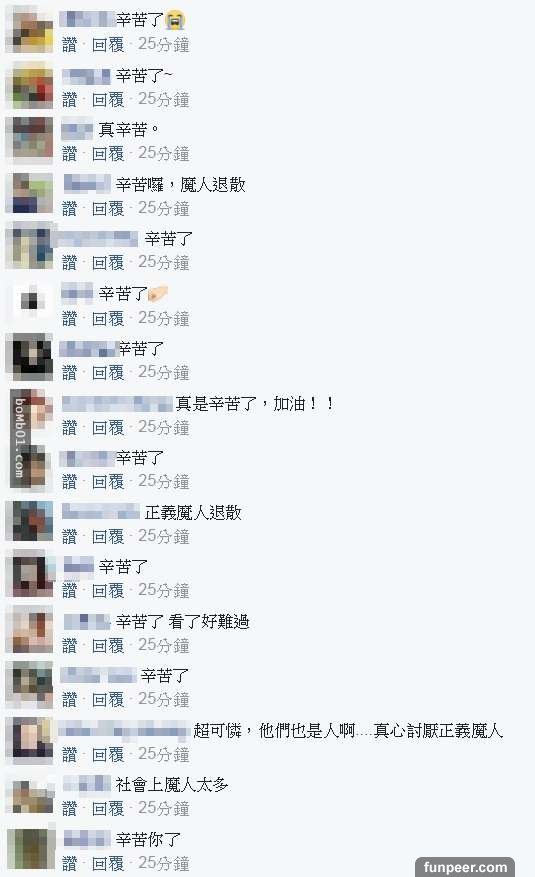Like the comment 正義魔人退散
This screenshot has height=877, width=535.
(x=69, y=536)
